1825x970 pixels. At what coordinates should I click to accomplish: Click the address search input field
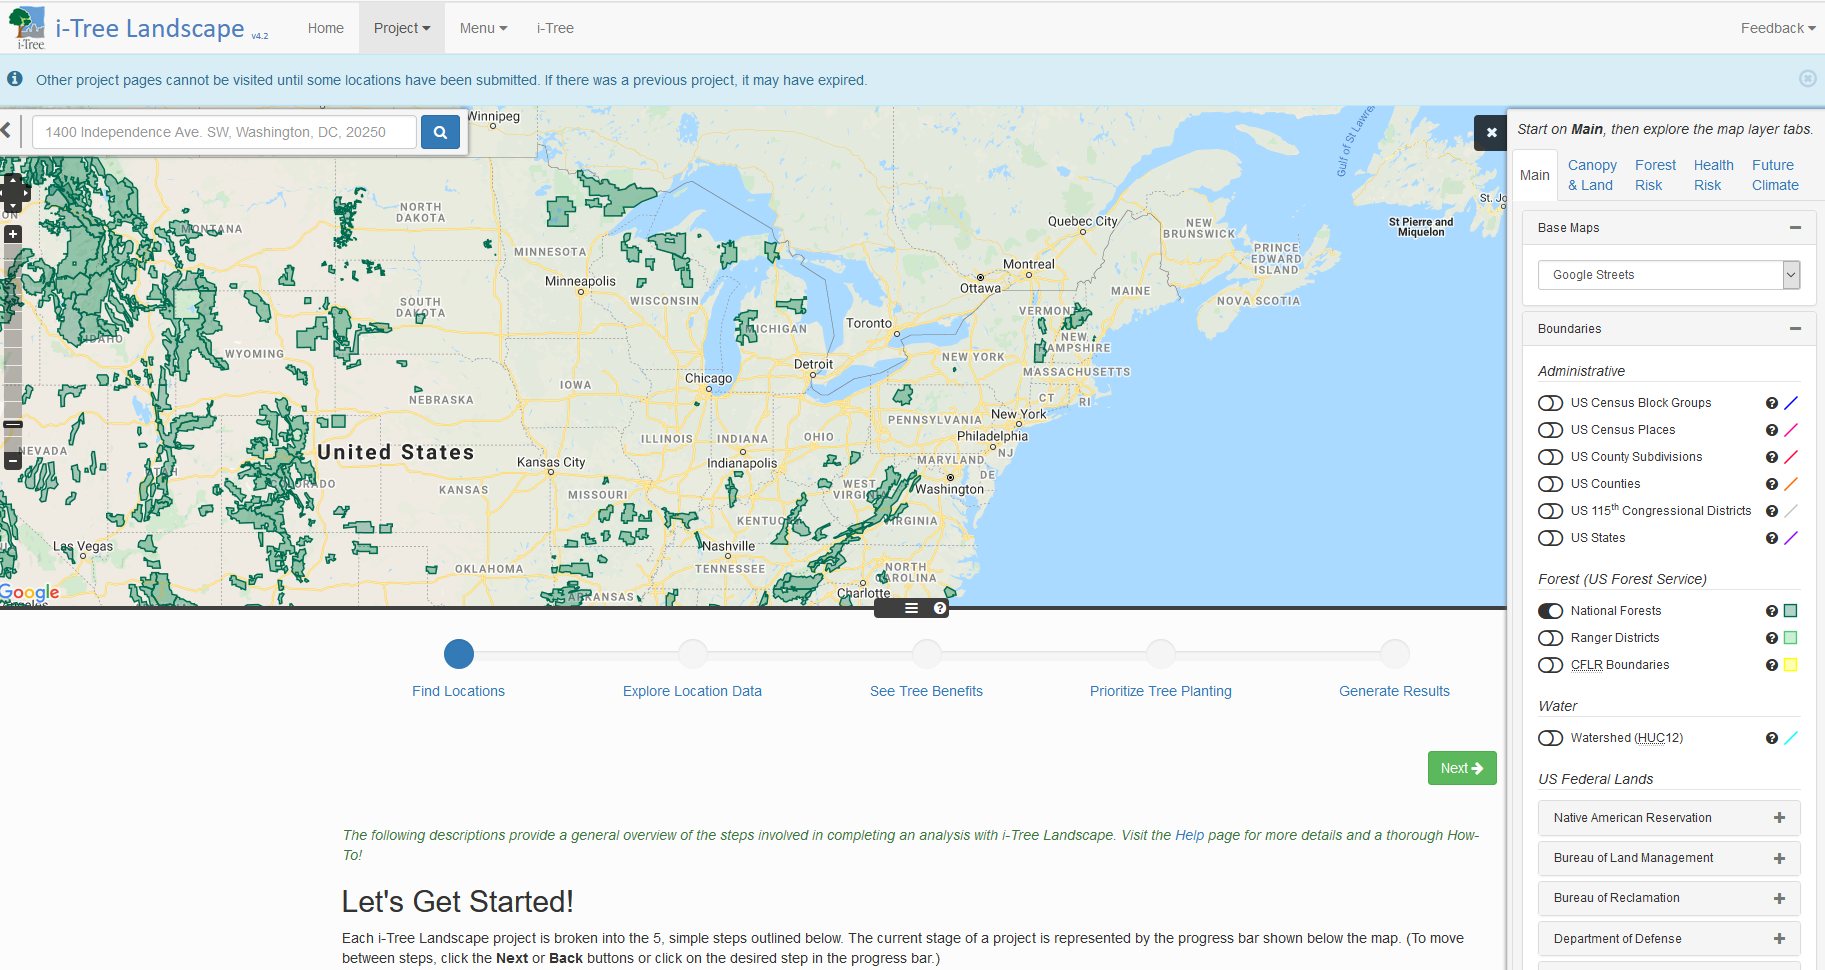(224, 132)
